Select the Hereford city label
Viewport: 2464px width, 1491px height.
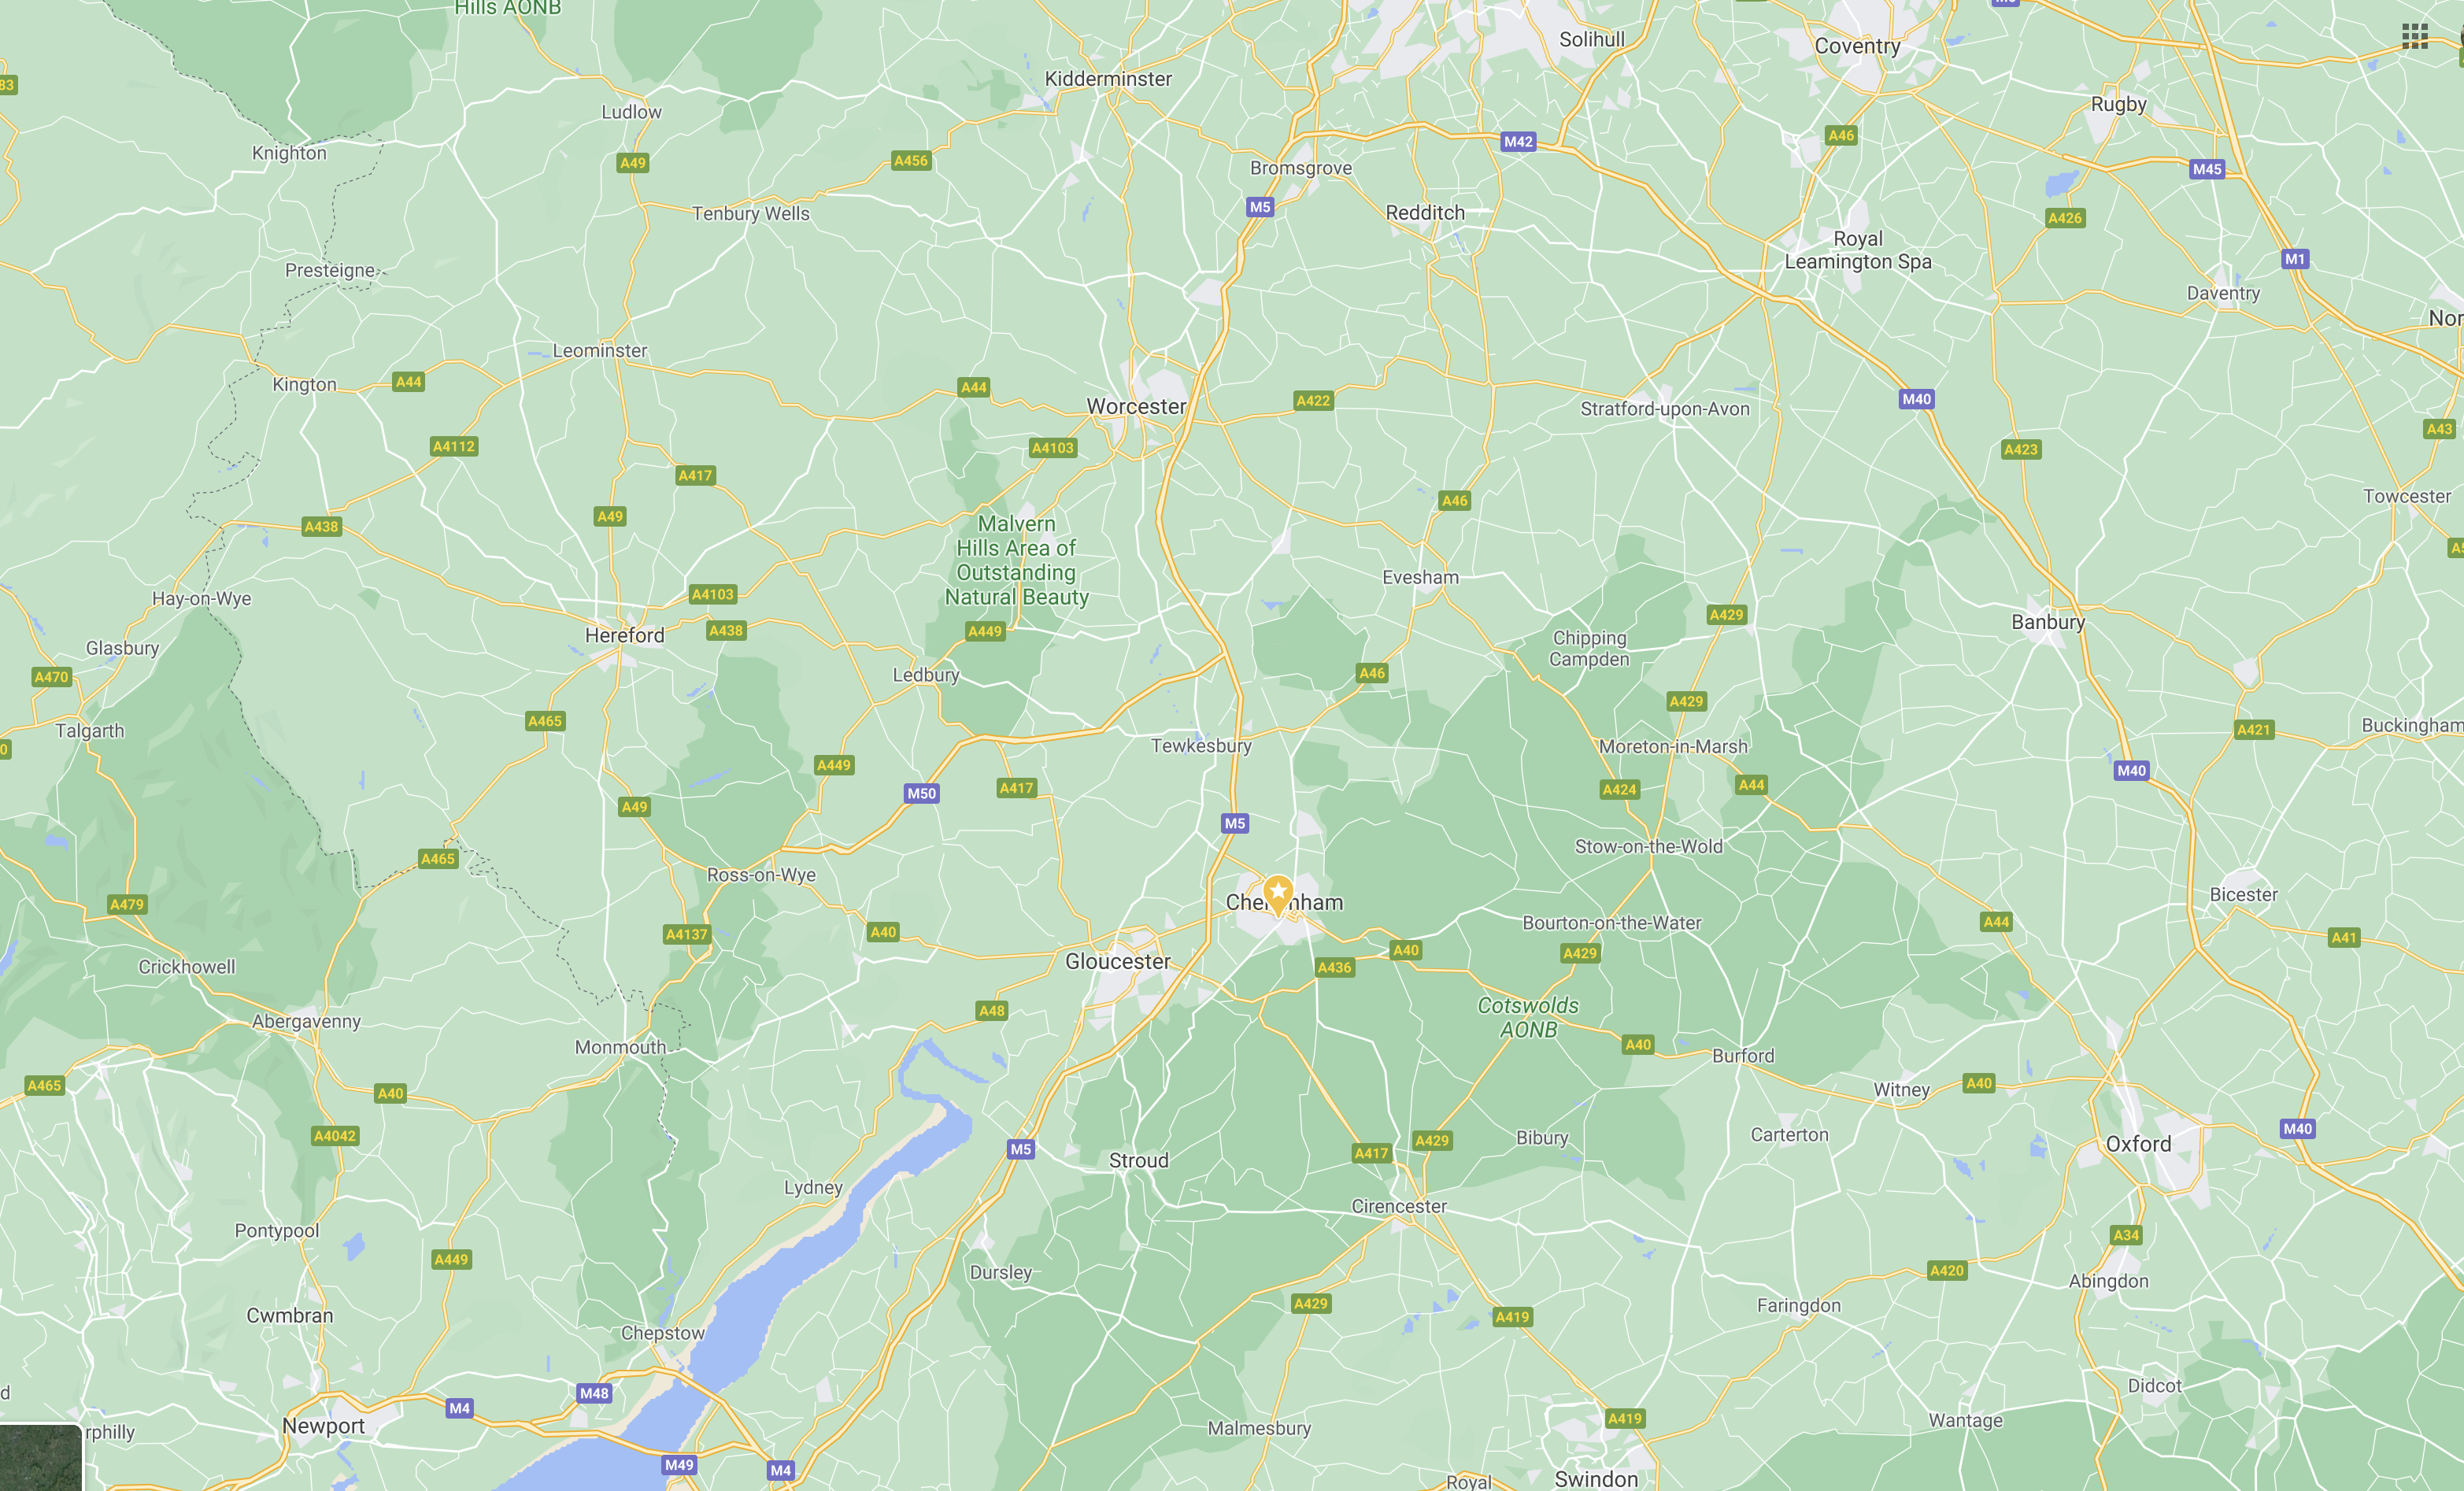click(624, 635)
